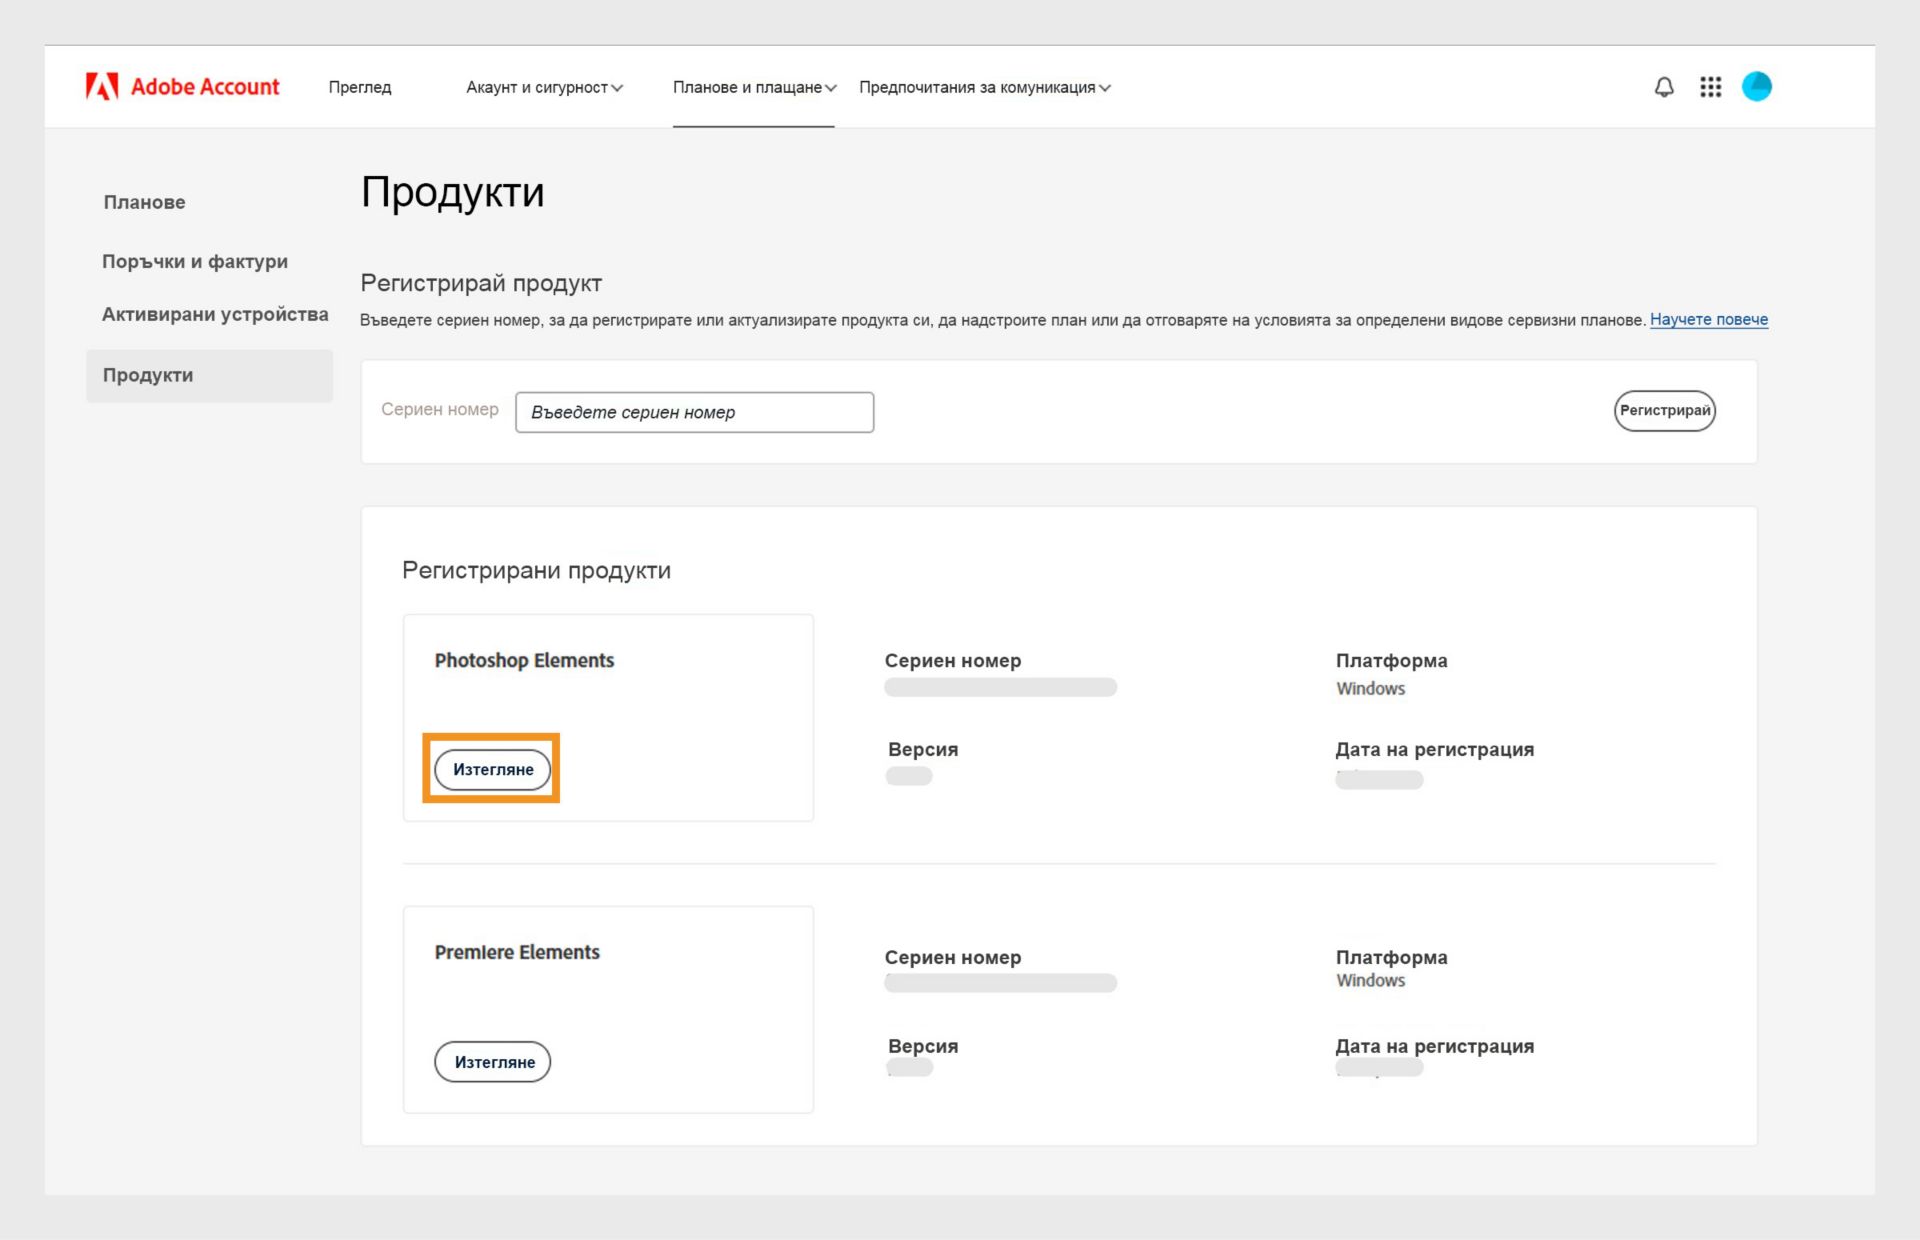Open the "Научете повече" link
The width and height of the screenshot is (1920, 1240).
point(1709,319)
